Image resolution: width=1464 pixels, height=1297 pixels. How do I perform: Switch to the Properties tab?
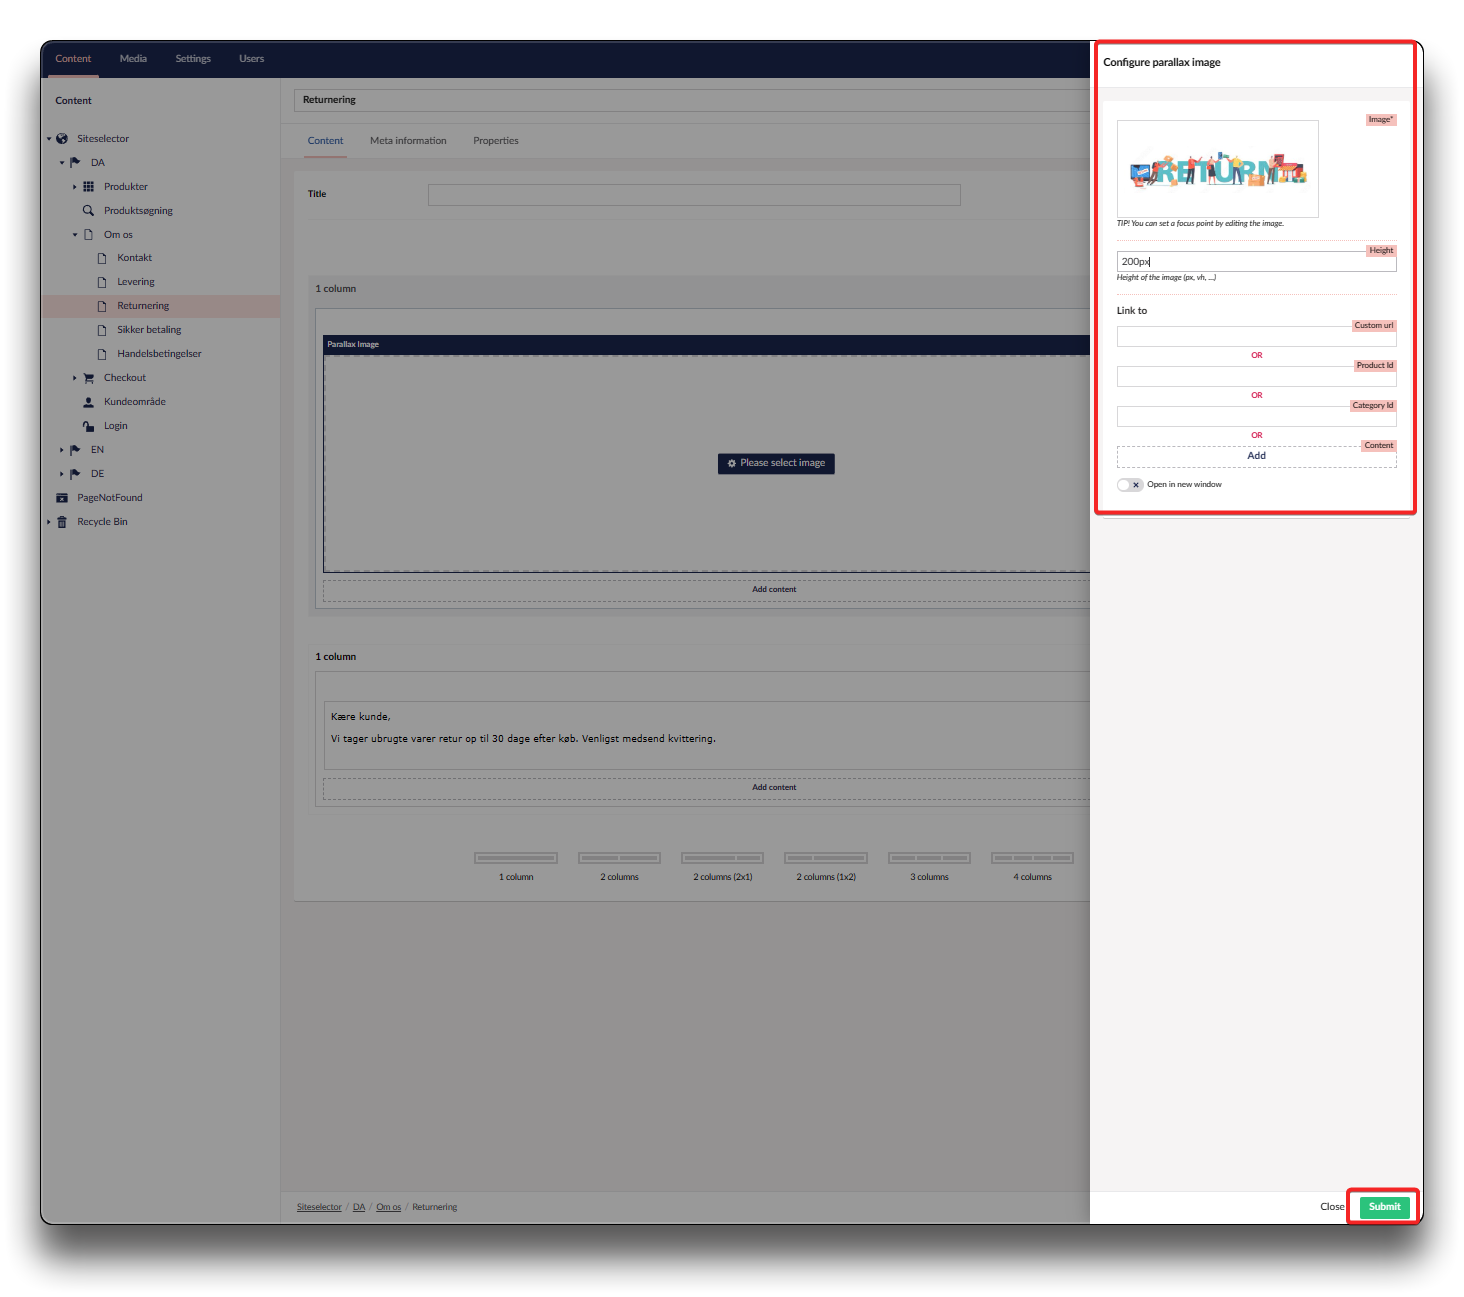496,141
